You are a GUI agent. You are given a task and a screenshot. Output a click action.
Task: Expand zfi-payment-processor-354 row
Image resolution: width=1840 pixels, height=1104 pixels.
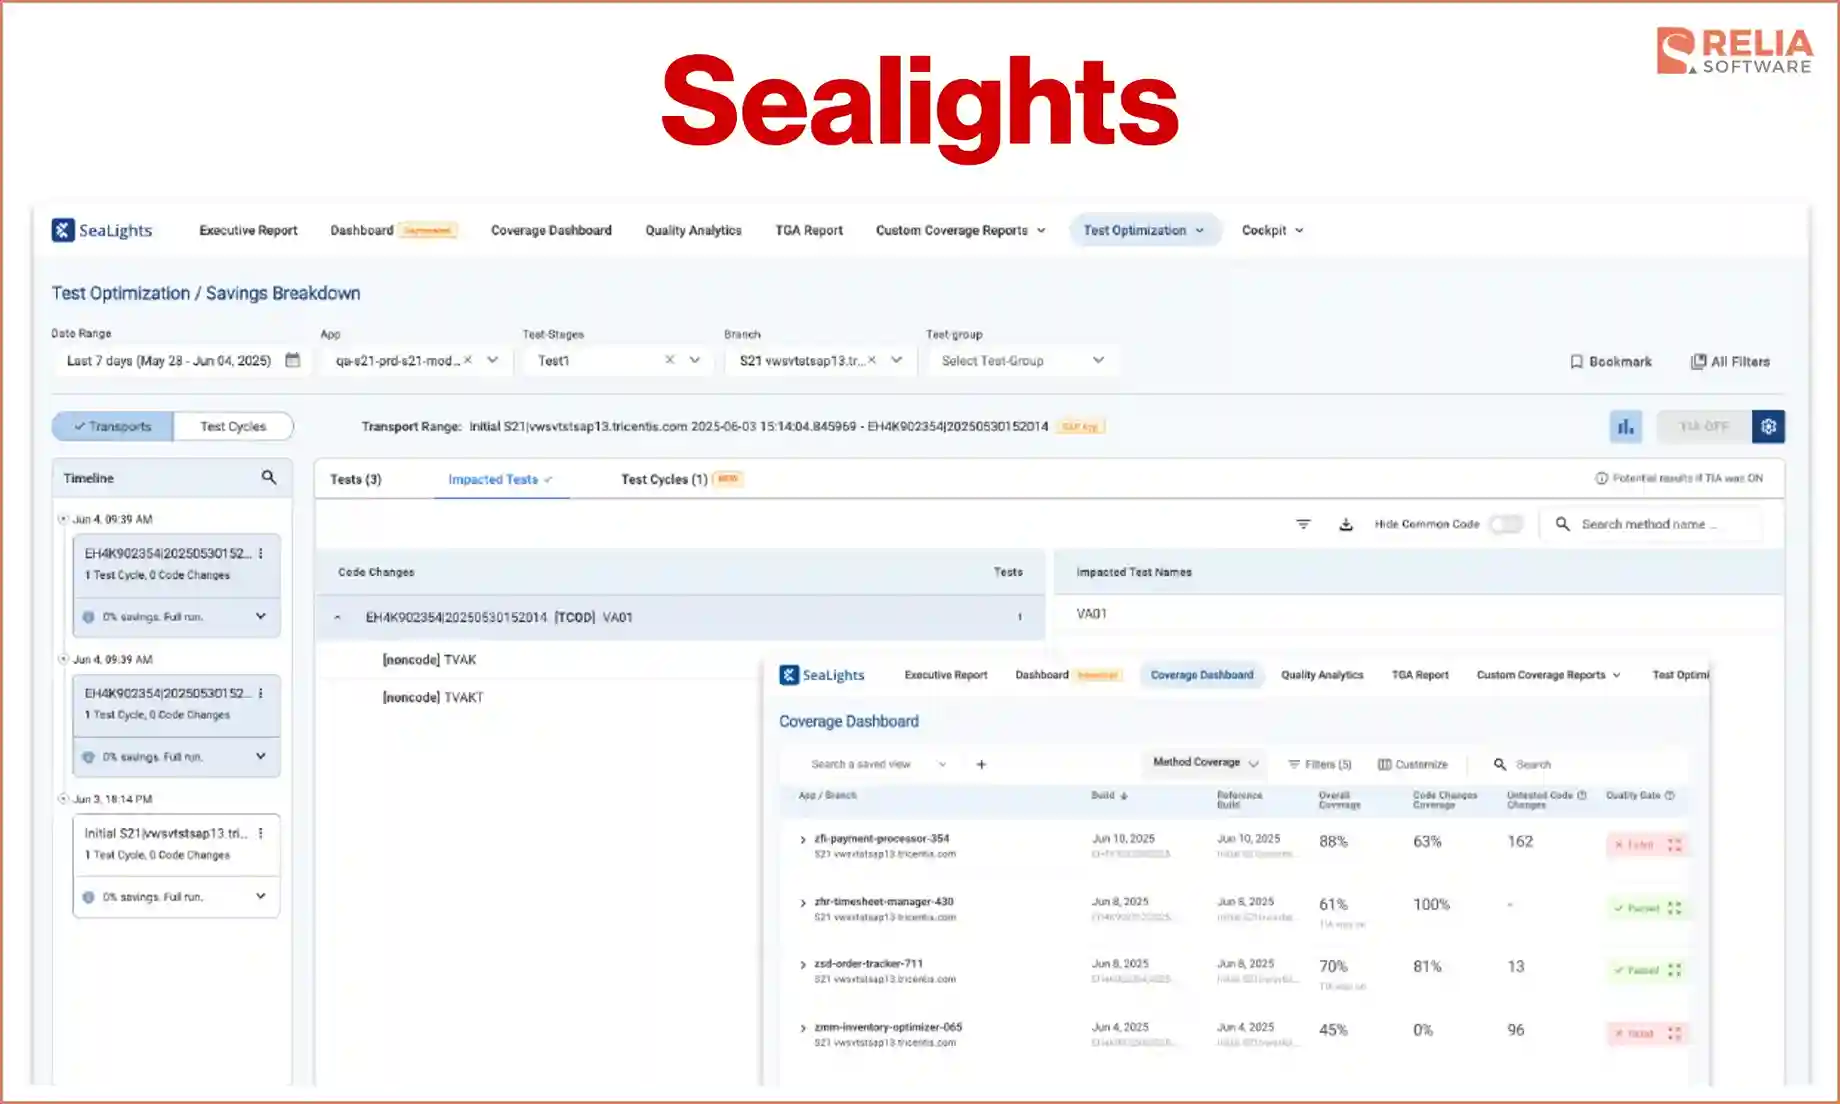click(802, 840)
